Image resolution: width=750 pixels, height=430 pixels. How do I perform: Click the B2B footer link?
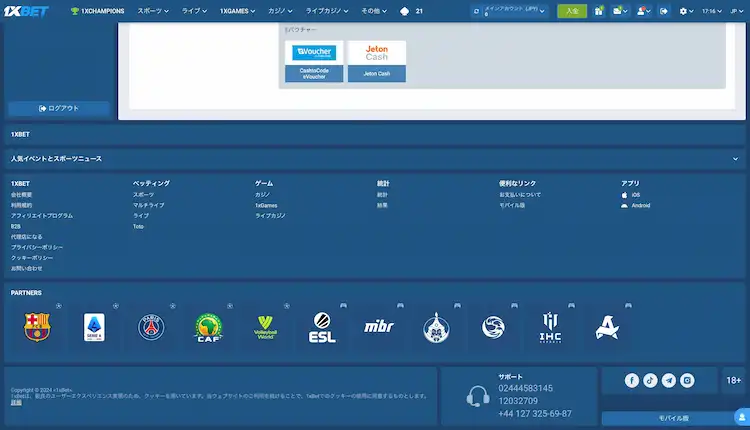click(16, 226)
